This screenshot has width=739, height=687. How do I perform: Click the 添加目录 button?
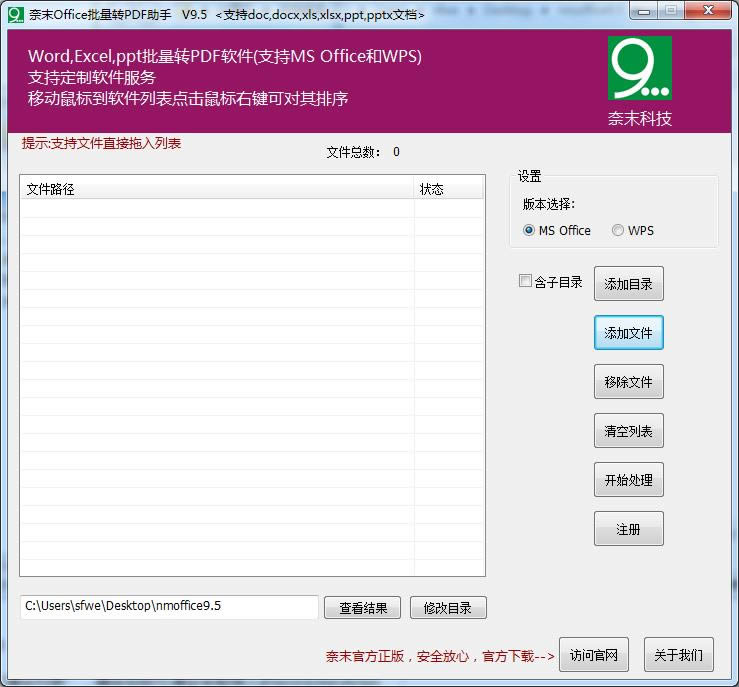[629, 284]
